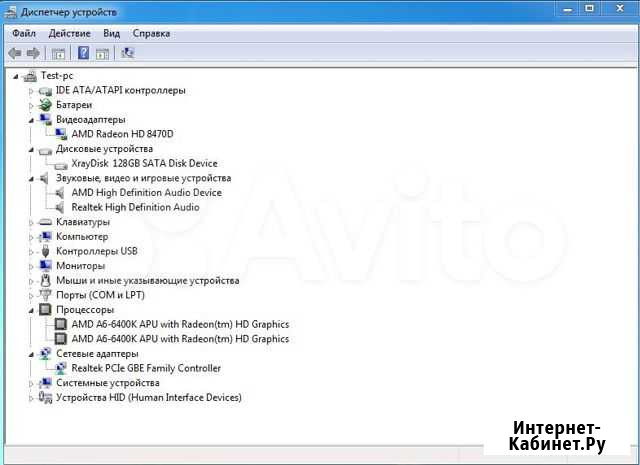
Task: Click the AMD High Definition Audio Device icon
Action: pyautogui.click(x=61, y=193)
